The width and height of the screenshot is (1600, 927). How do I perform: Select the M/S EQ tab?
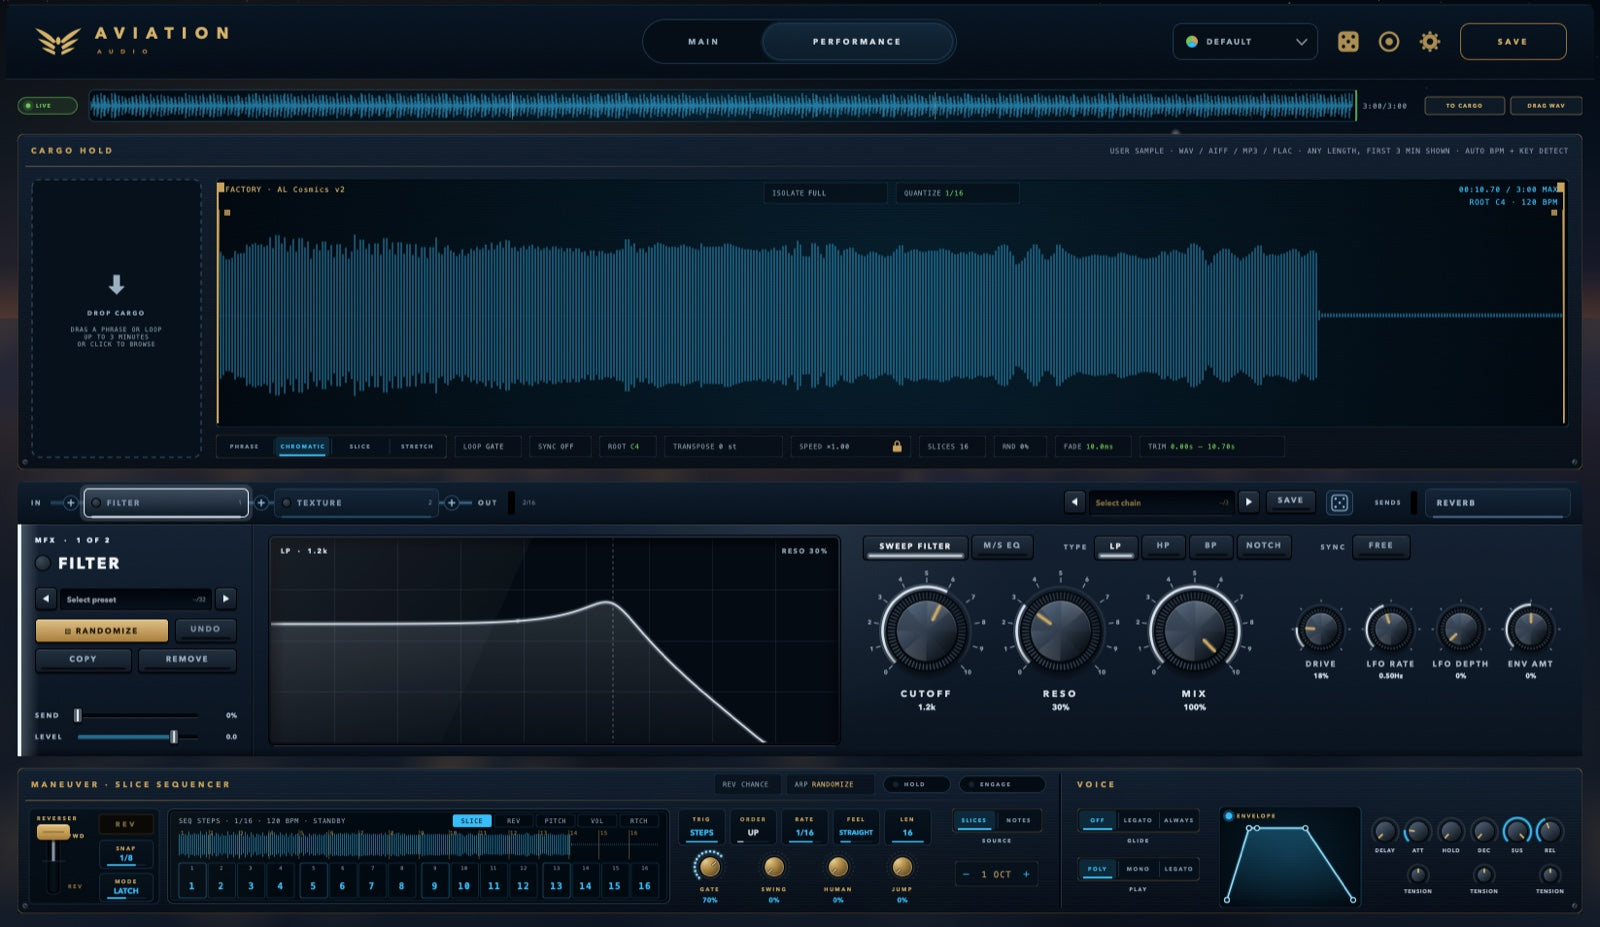[x=1001, y=546]
